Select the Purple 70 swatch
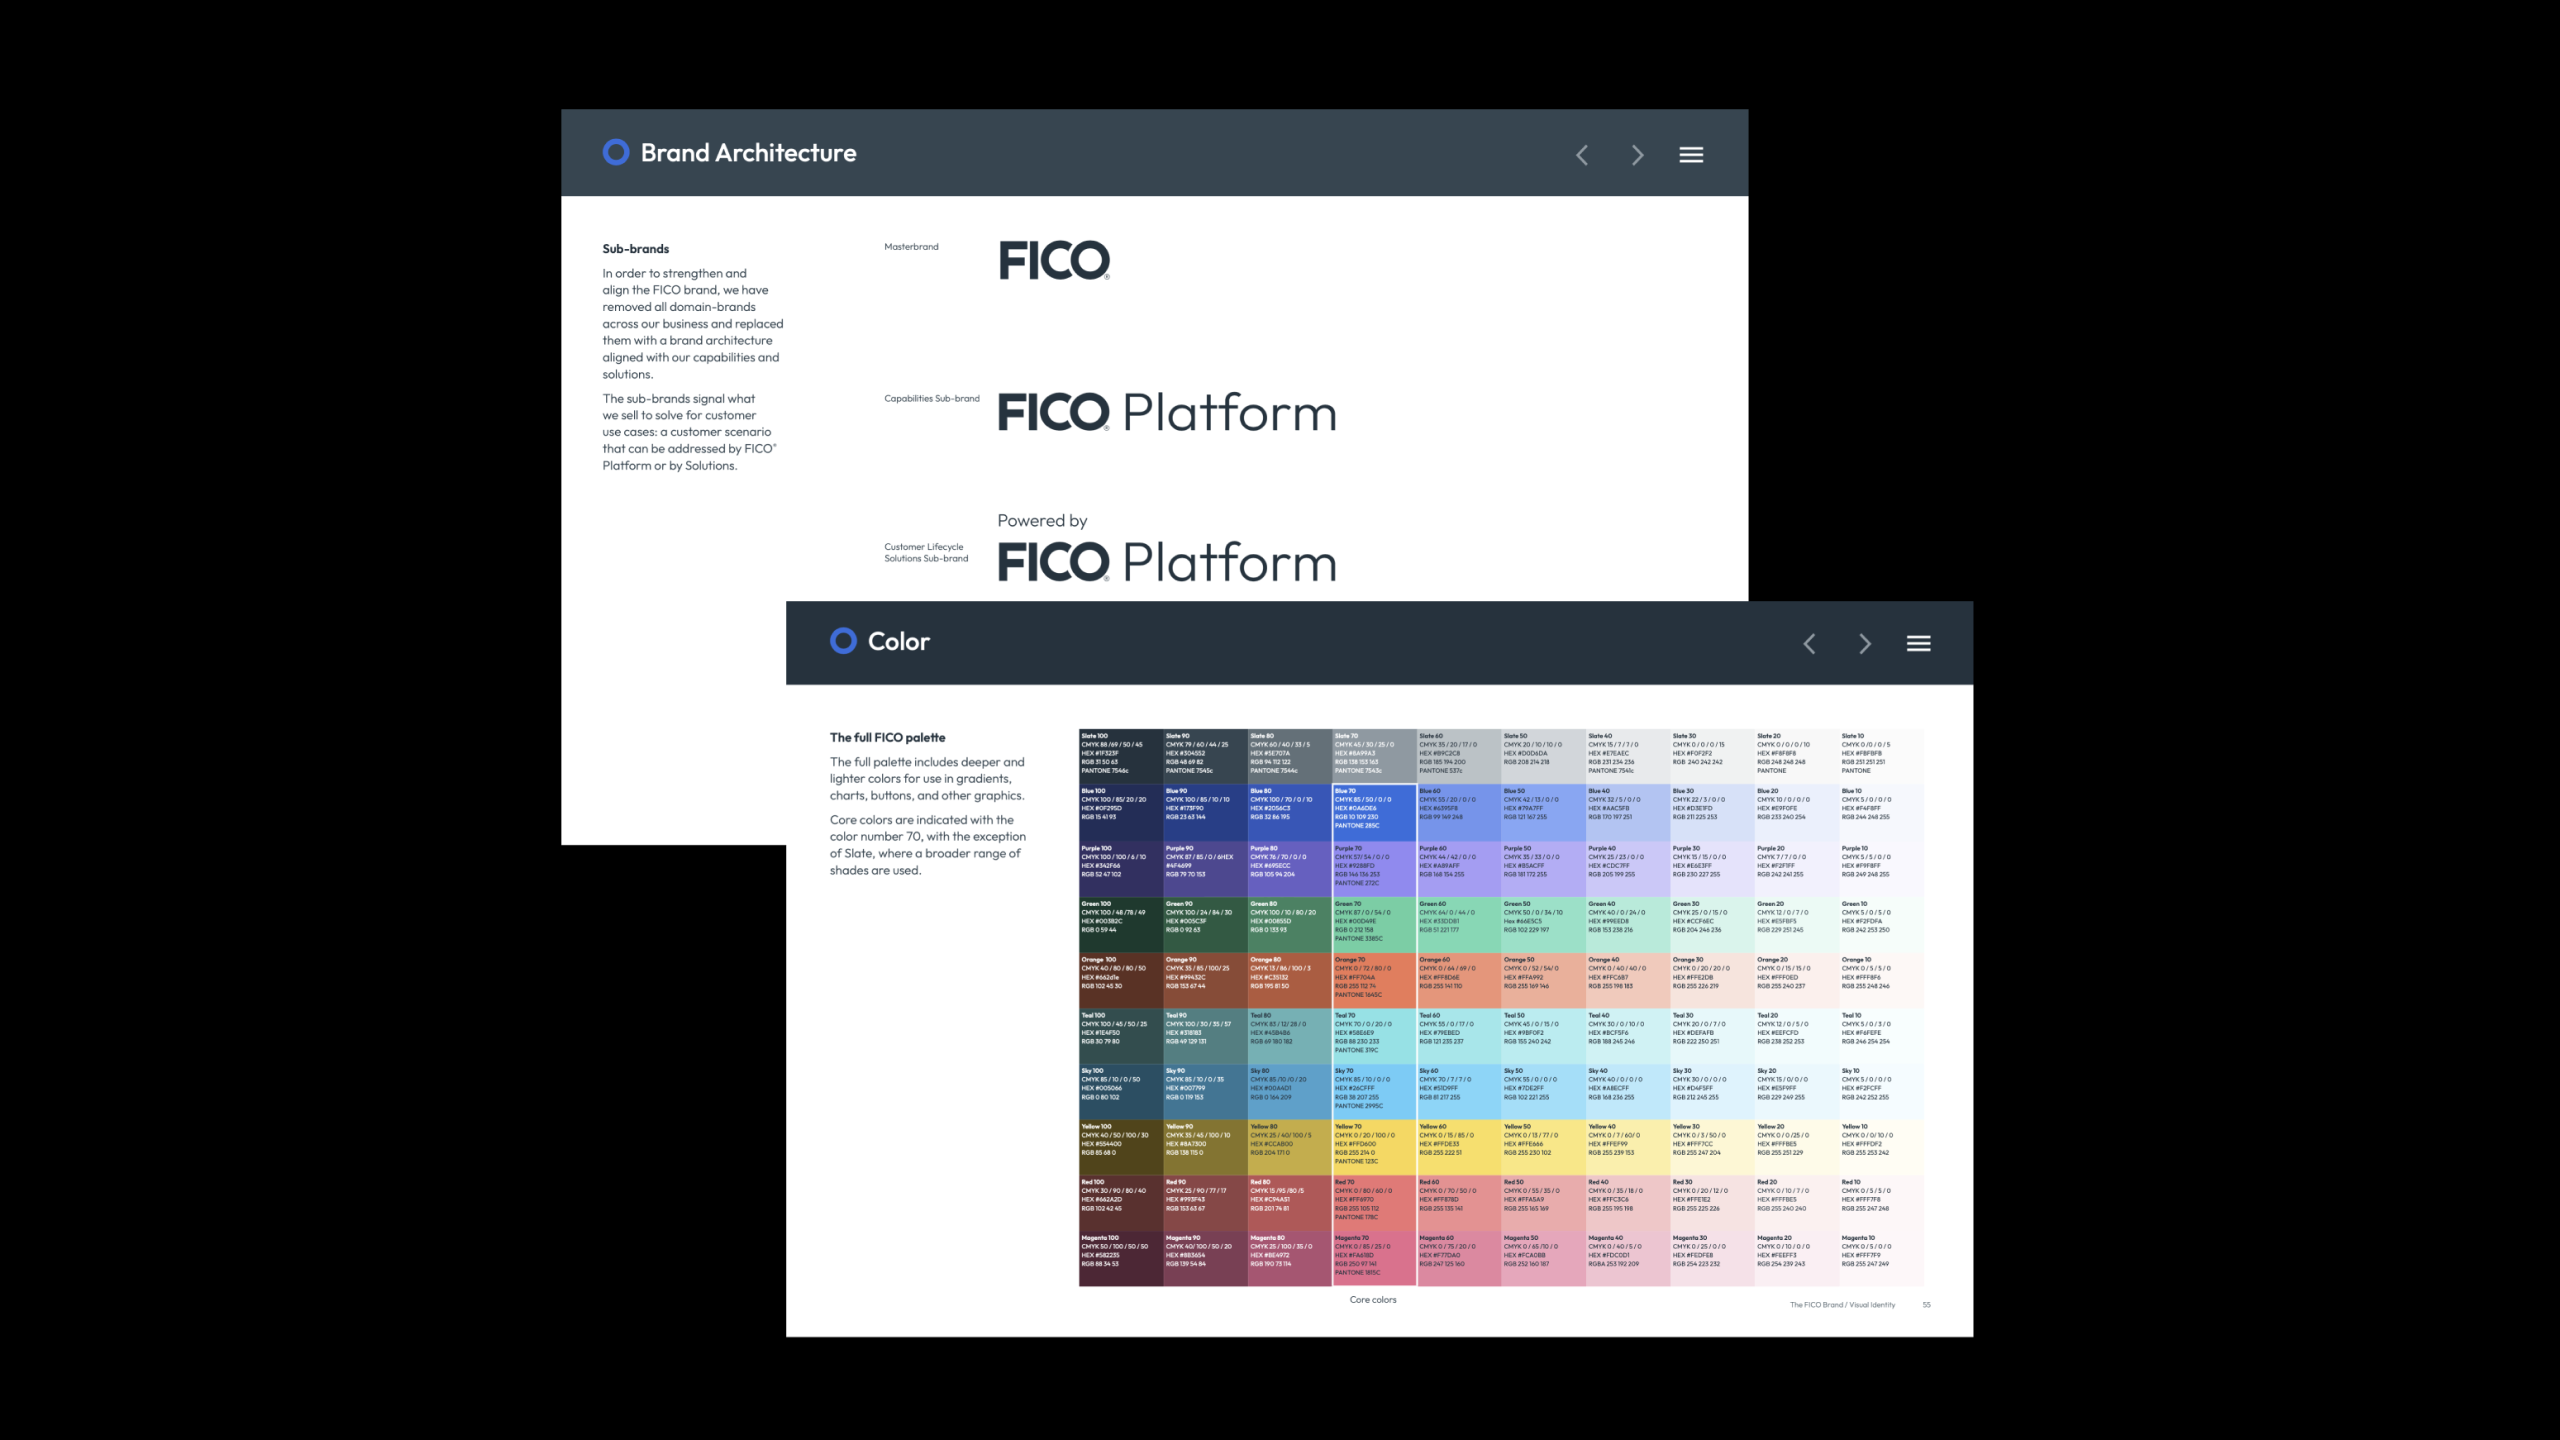The width and height of the screenshot is (2560, 1440). point(1374,870)
